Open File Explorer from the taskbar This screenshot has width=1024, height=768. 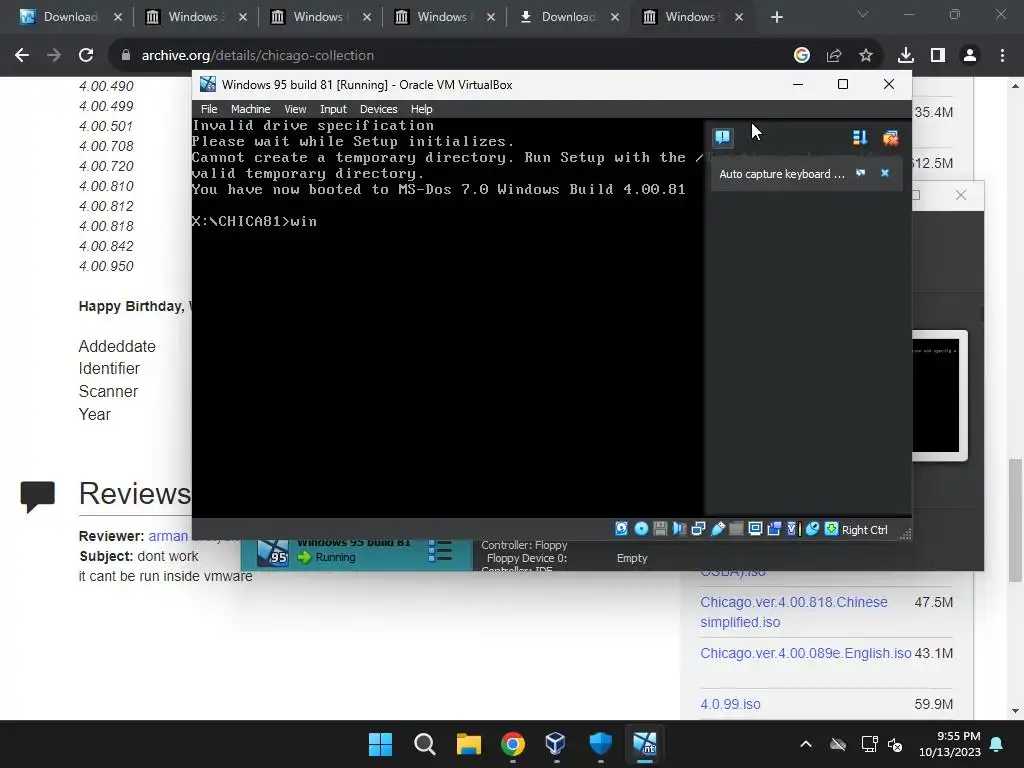(468, 744)
